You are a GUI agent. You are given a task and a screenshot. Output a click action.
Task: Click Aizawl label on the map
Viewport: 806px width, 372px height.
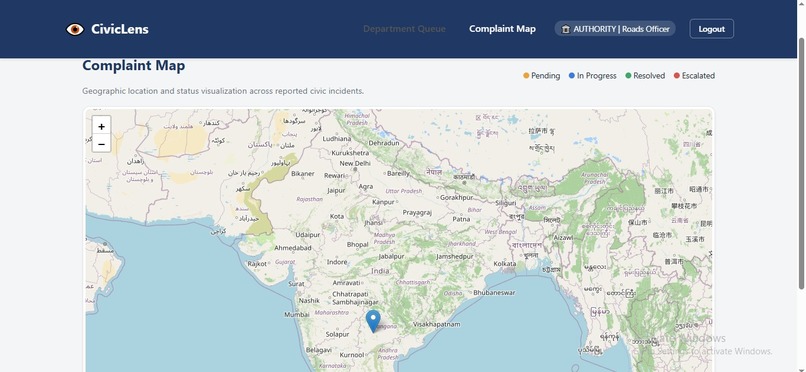tap(563, 238)
